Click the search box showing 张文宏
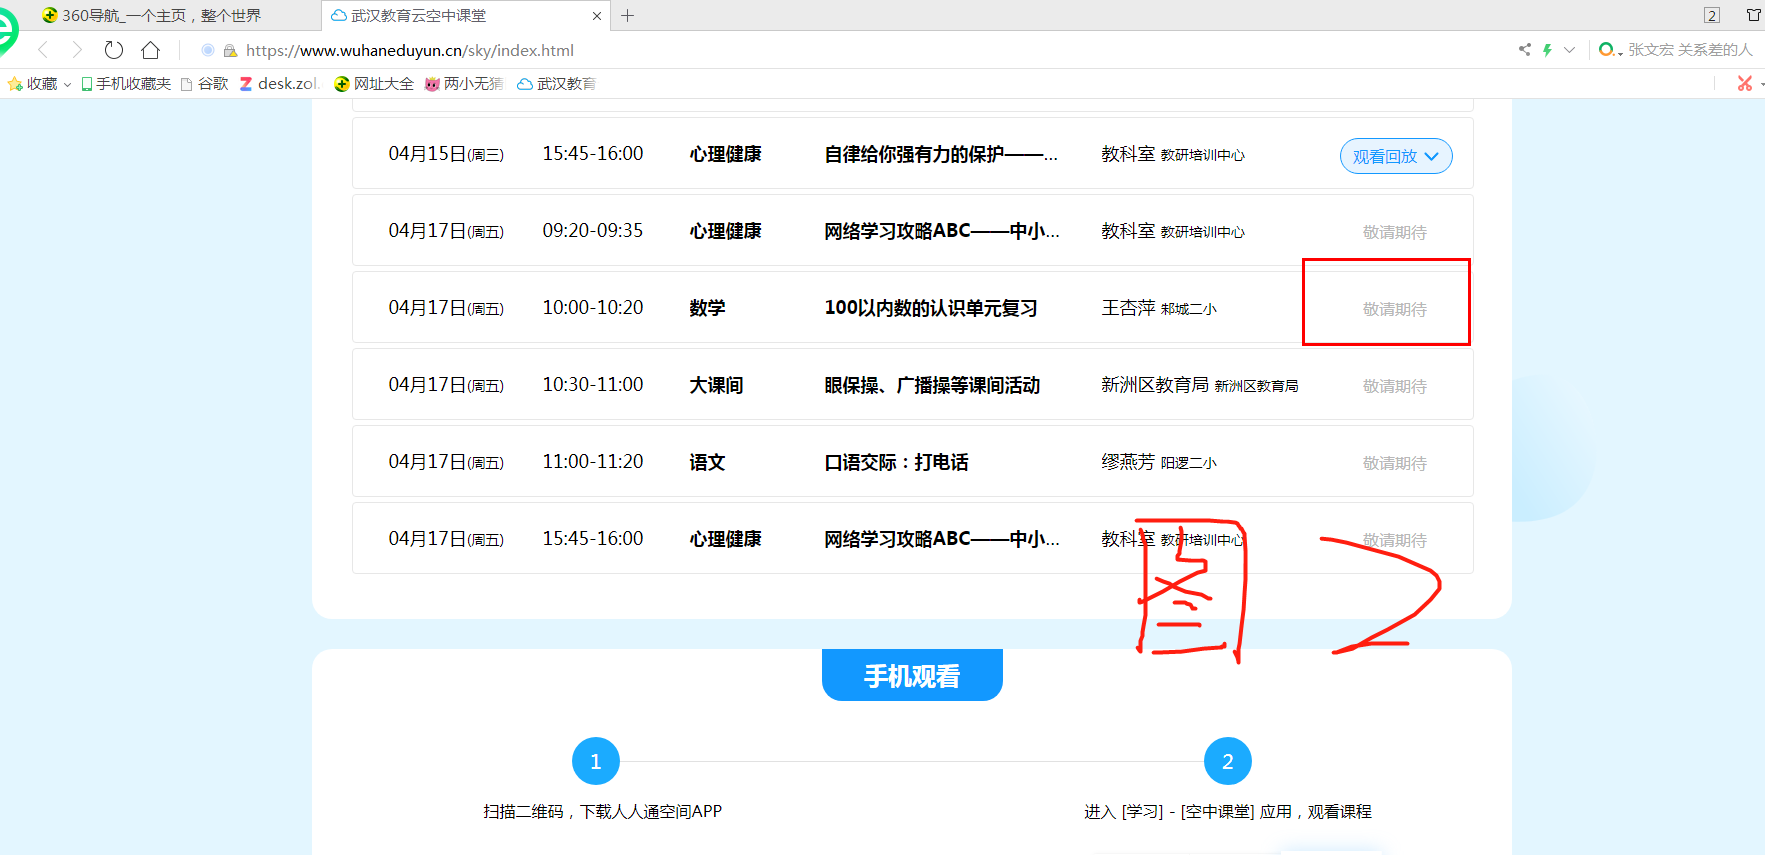This screenshot has width=1765, height=855. click(1690, 49)
